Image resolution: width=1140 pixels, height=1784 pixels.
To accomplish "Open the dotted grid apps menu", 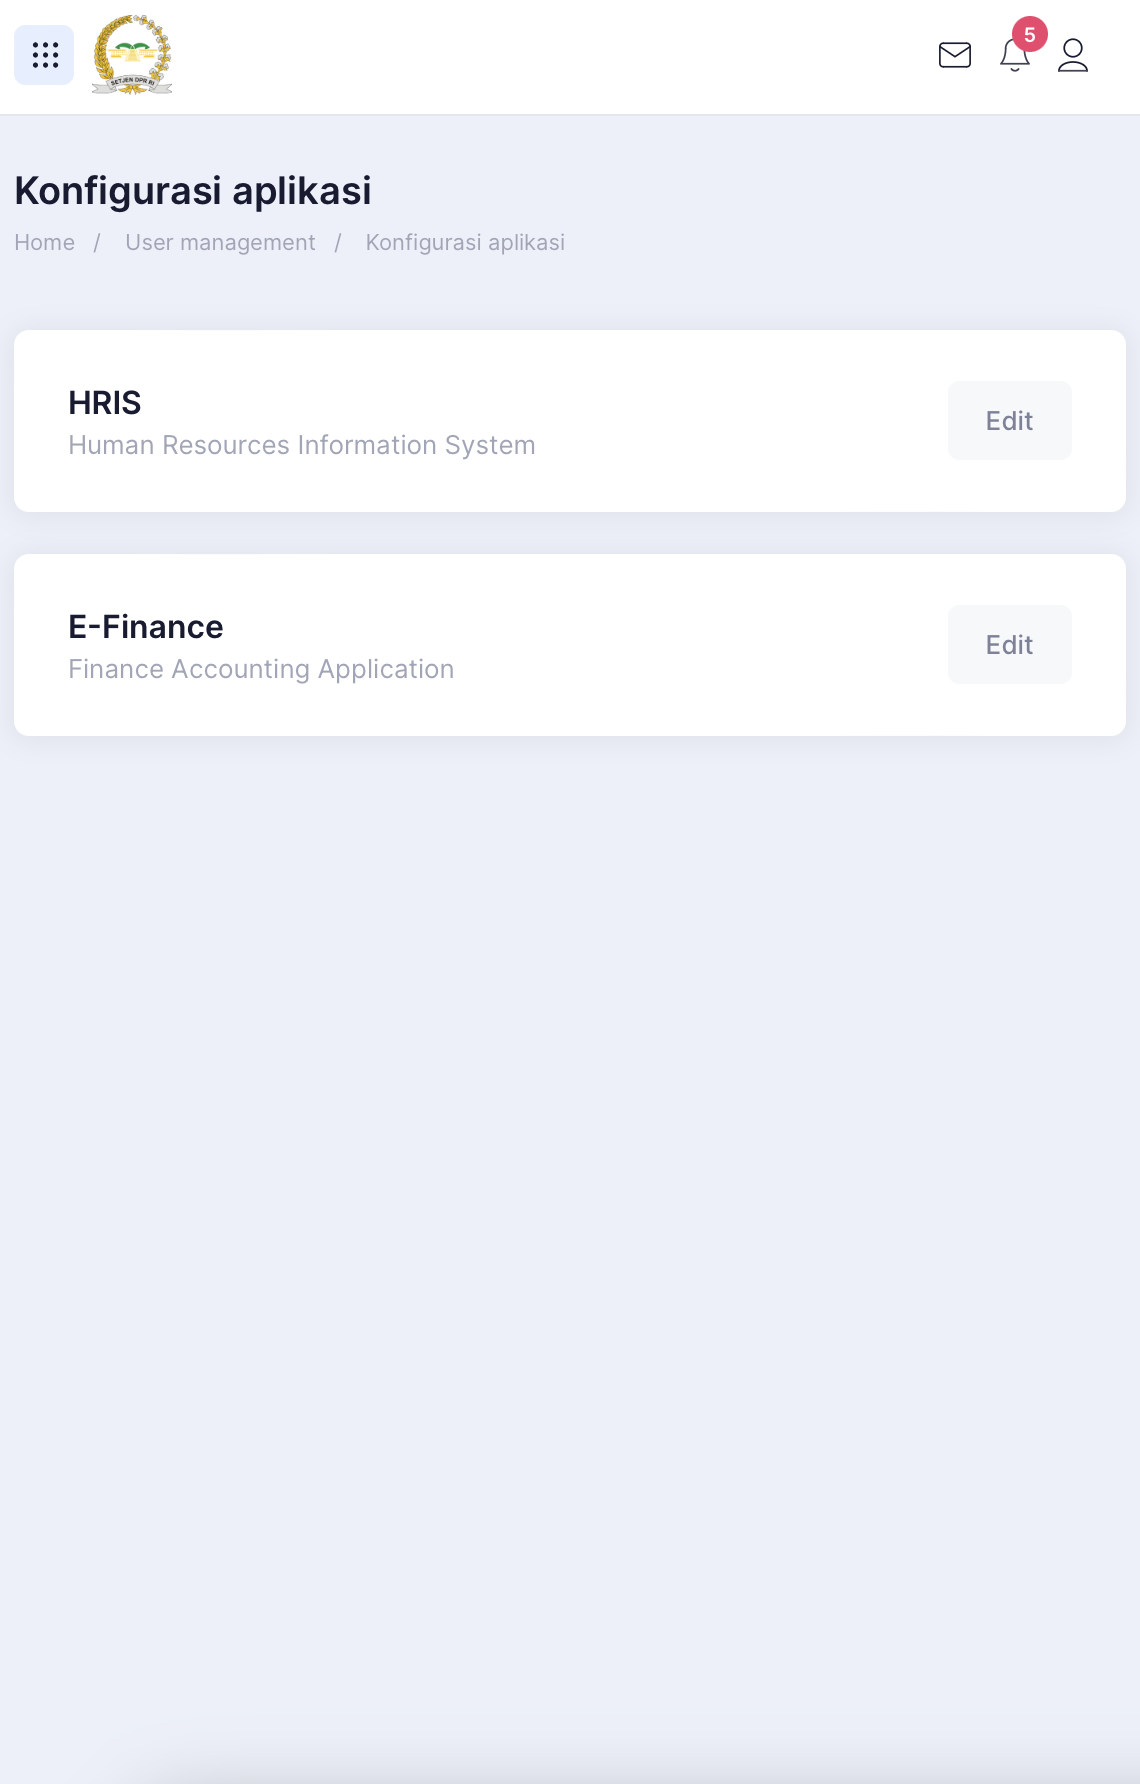I will [44, 55].
